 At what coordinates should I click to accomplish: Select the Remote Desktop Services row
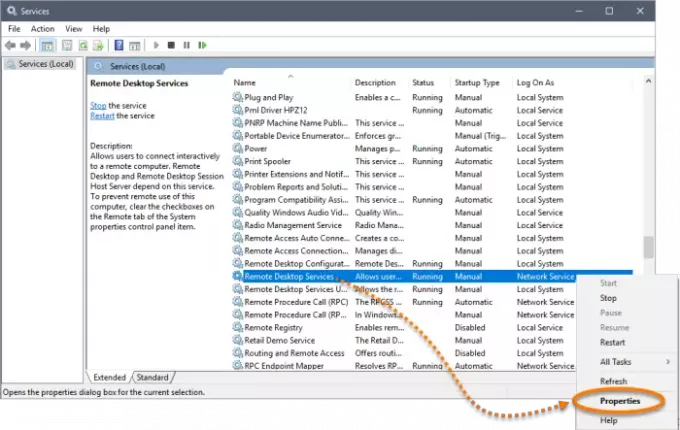coord(432,276)
